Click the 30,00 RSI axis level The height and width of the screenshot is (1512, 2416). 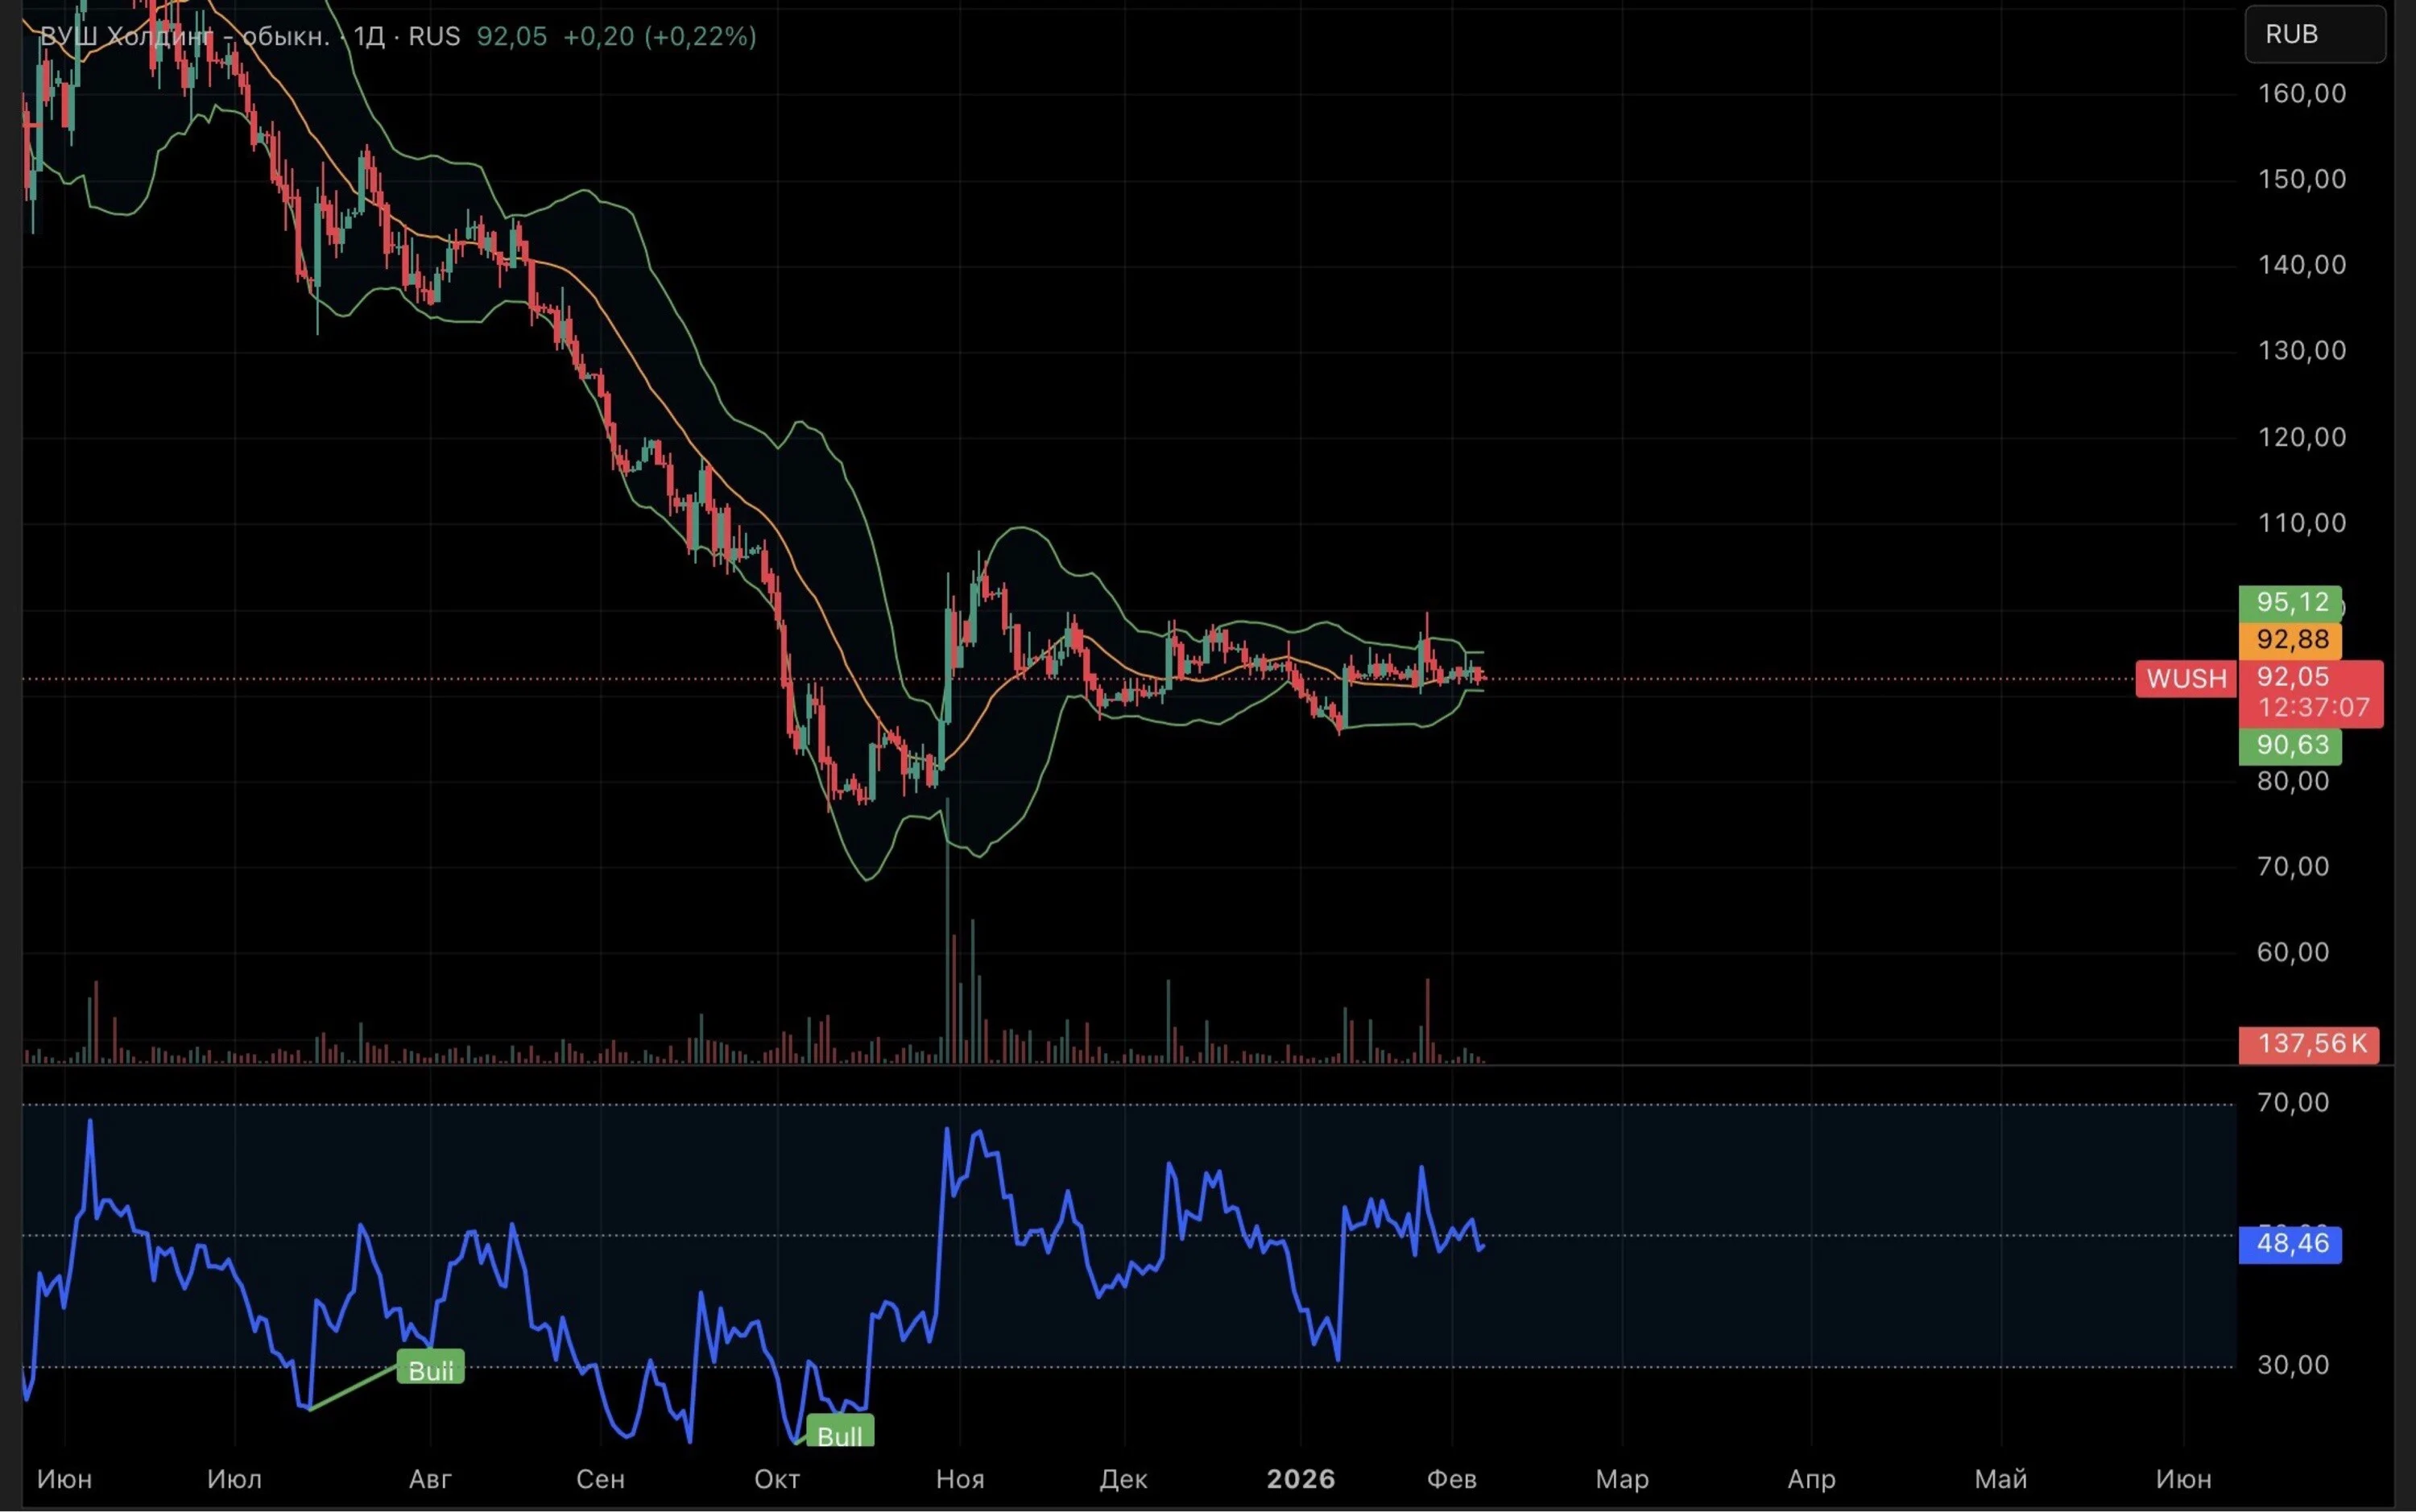2293,1366
